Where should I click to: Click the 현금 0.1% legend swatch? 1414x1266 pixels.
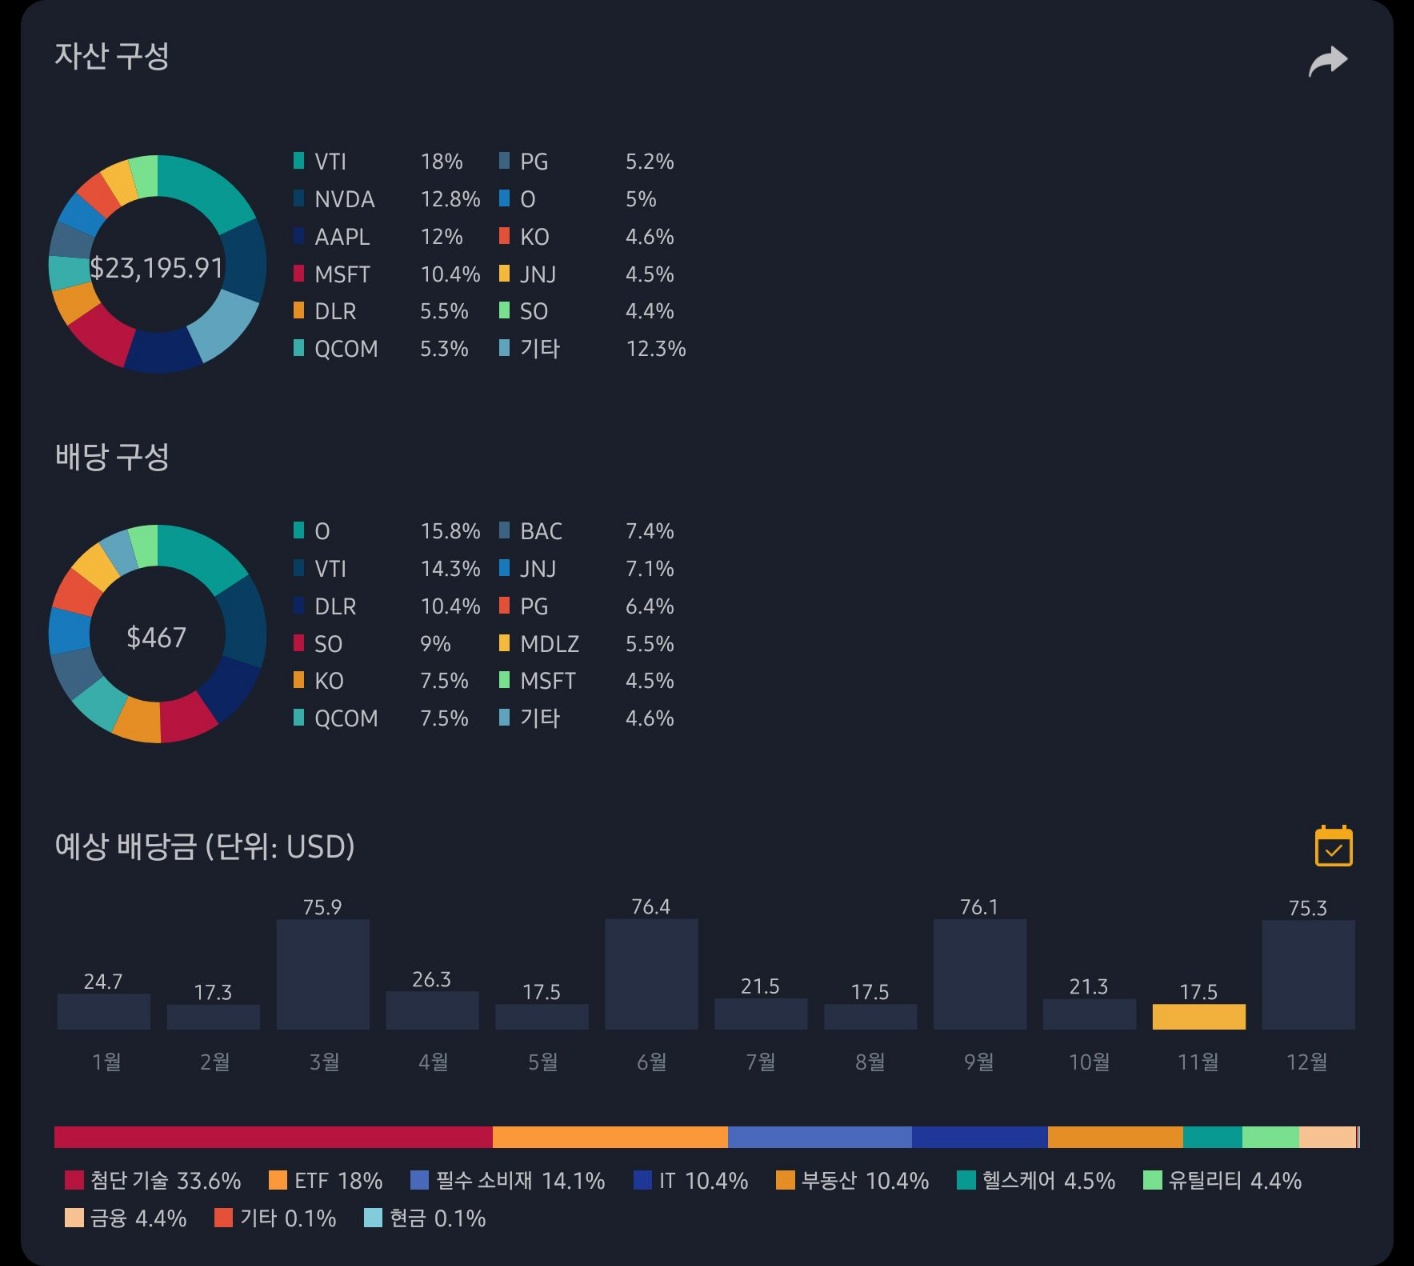point(373,1218)
